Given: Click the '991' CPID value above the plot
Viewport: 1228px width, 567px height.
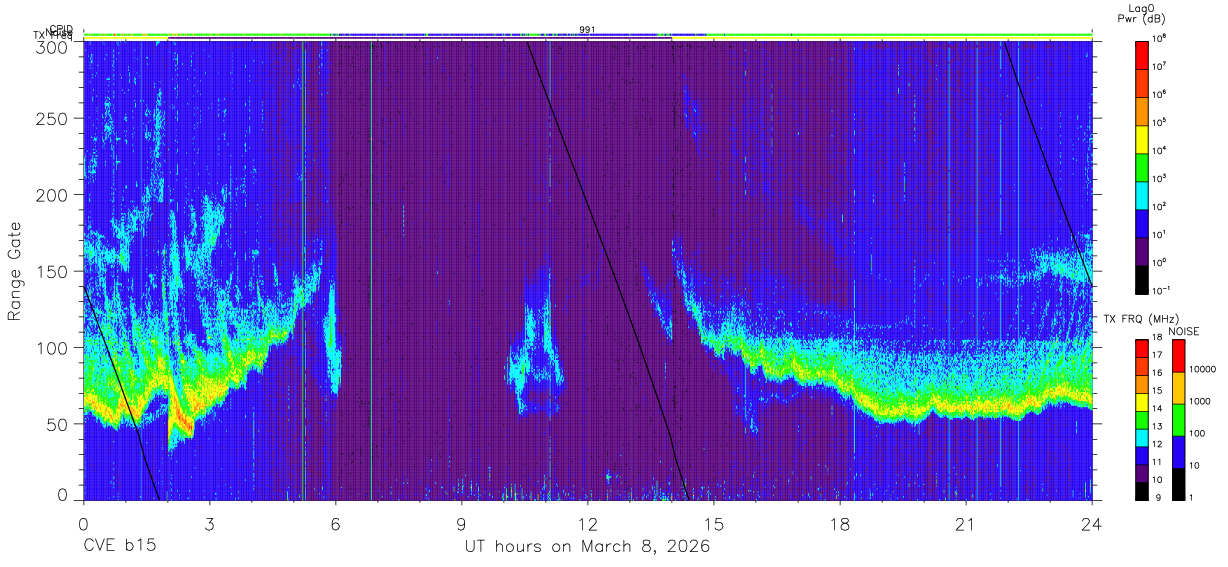Looking at the screenshot, I should click(587, 29).
